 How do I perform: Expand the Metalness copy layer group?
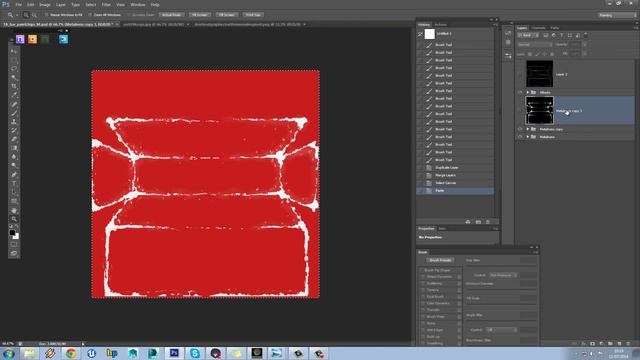(x=528, y=129)
